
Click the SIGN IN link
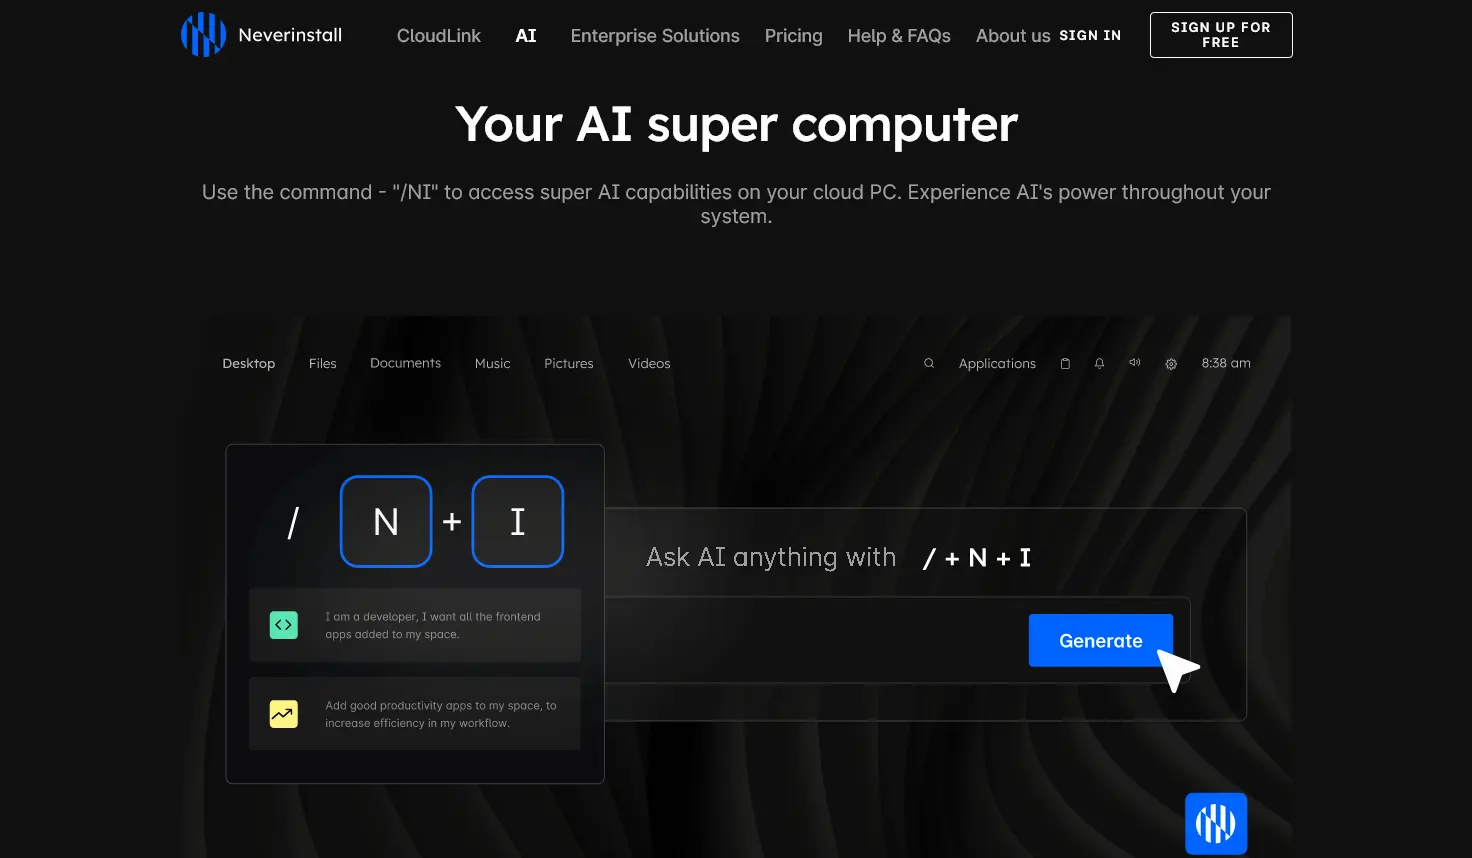click(x=1090, y=35)
